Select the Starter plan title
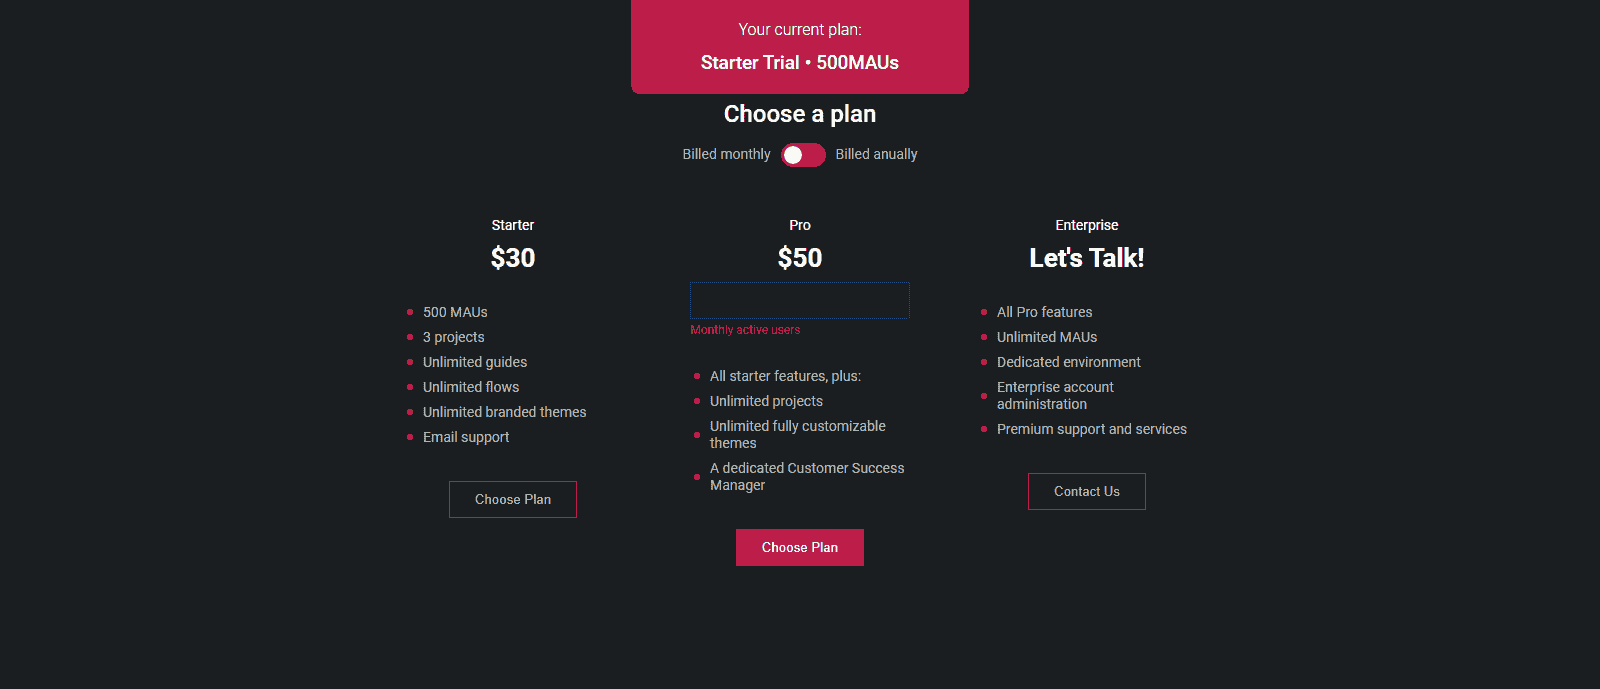Screen dimensions: 1600x689 (x=513, y=225)
